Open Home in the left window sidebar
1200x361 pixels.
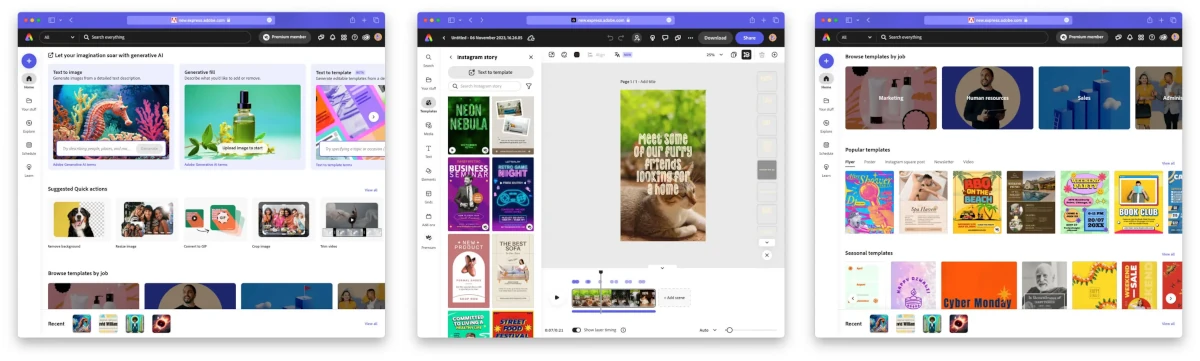(29, 80)
